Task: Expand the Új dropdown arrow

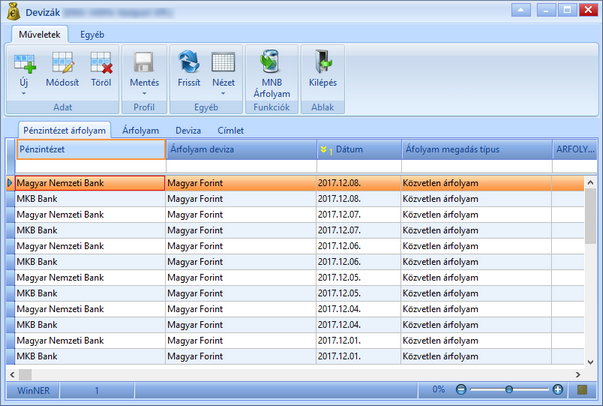Action: tap(24, 93)
